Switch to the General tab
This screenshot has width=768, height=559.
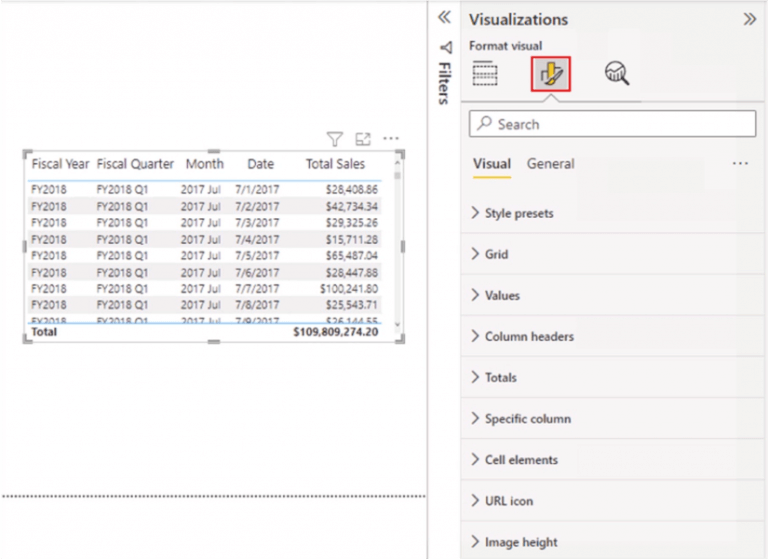click(x=551, y=164)
